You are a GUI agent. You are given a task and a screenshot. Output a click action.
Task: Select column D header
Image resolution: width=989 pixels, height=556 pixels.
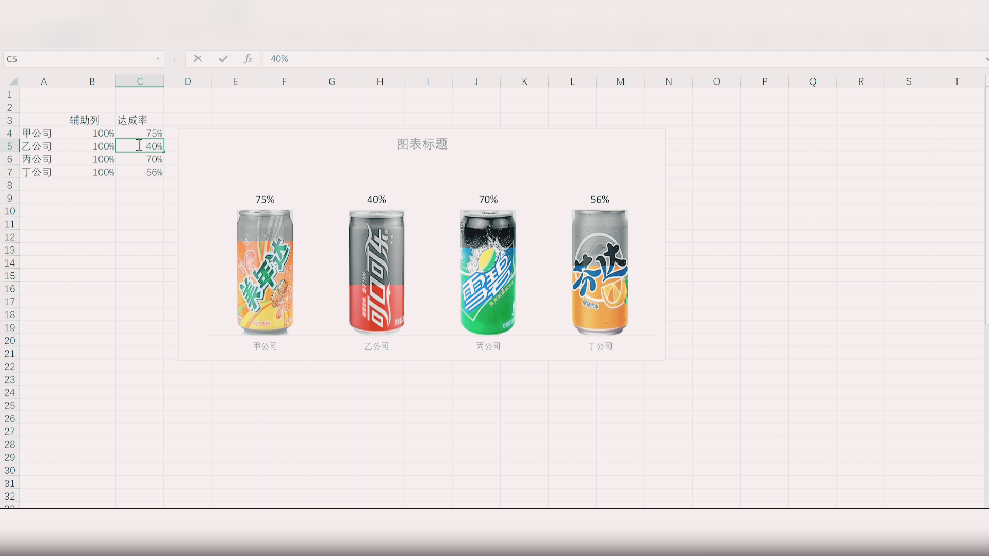pyautogui.click(x=187, y=81)
